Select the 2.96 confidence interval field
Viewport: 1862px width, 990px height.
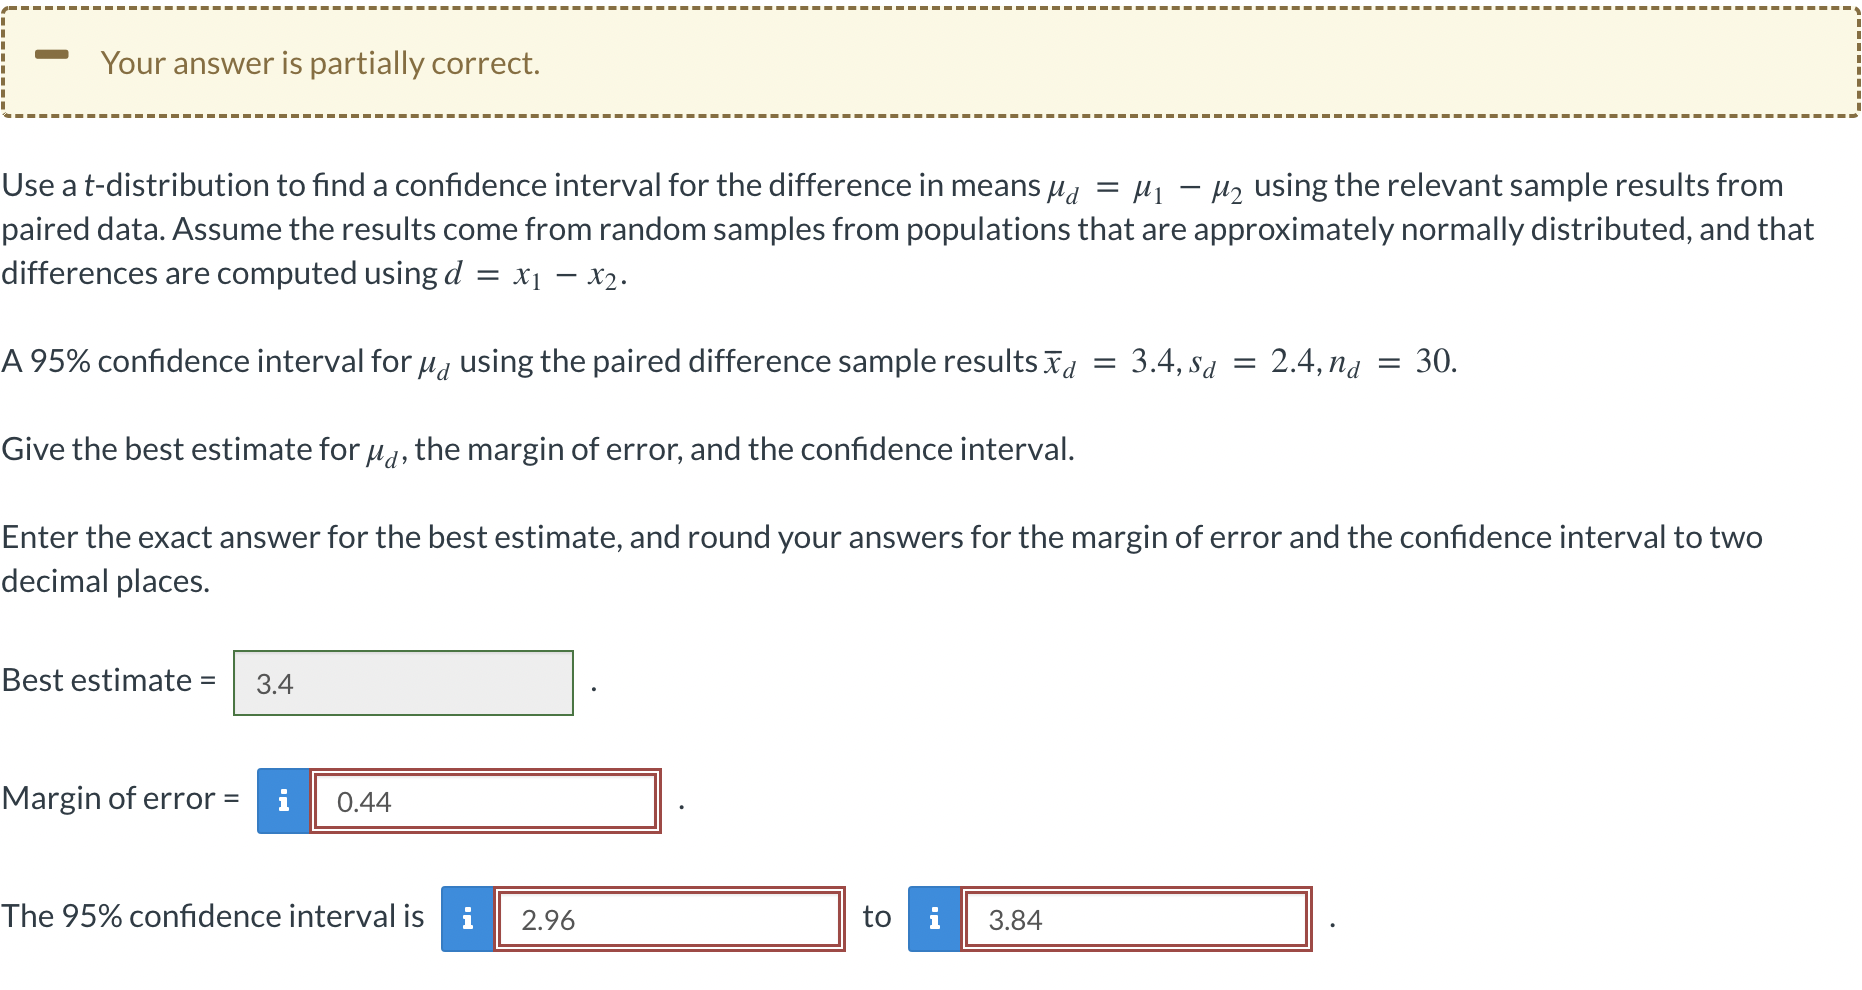668,918
